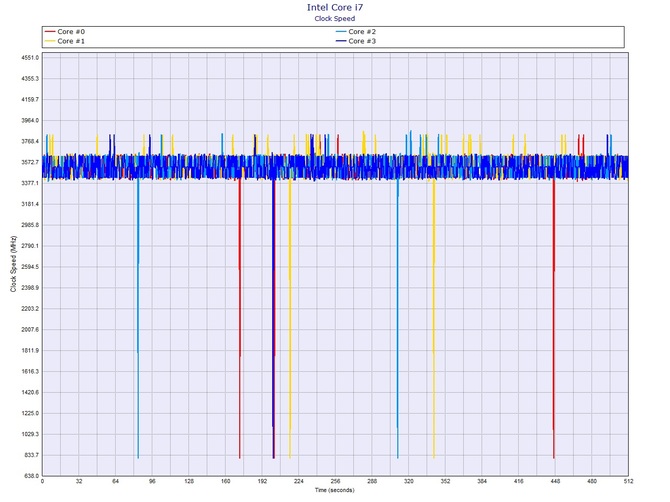Image resolution: width=670 pixels, height=502 pixels.
Task: Click the Clock Speed subtitle
Action: (x=335, y=18)
